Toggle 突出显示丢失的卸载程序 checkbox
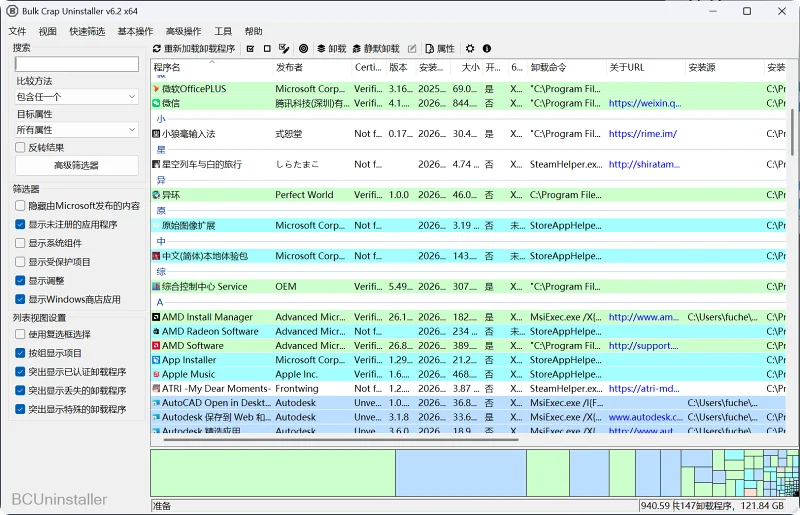Image resolution: width=800 pixels, height=515 pixels. pyautogui.click(x=20, y=390)
